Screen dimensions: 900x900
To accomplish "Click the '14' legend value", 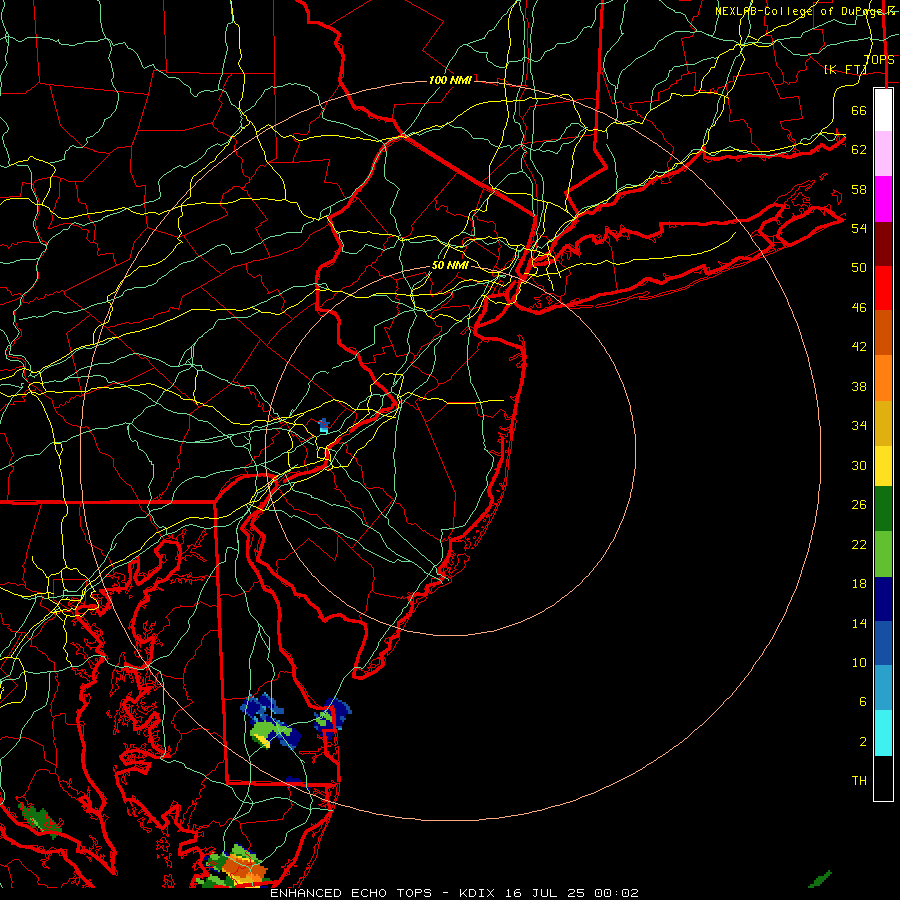I will pos(859,623).
